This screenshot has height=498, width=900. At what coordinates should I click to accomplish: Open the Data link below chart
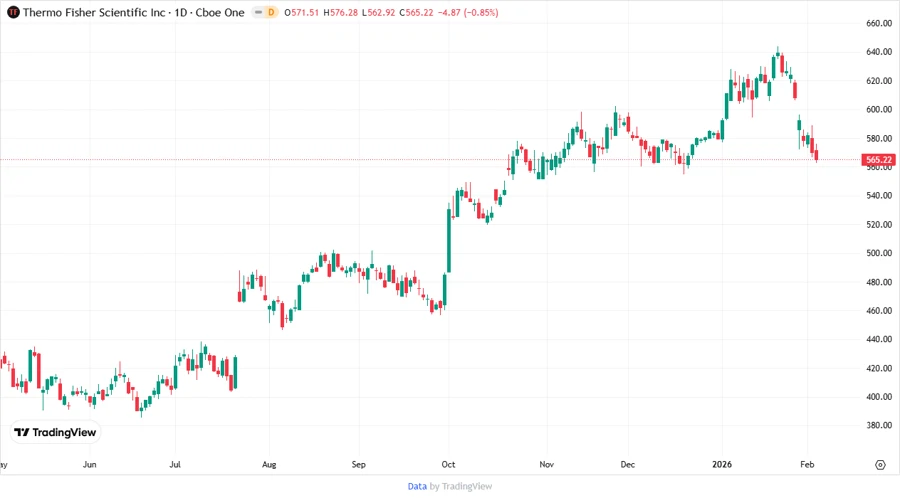pyautogui.click(x=417, y=486)
